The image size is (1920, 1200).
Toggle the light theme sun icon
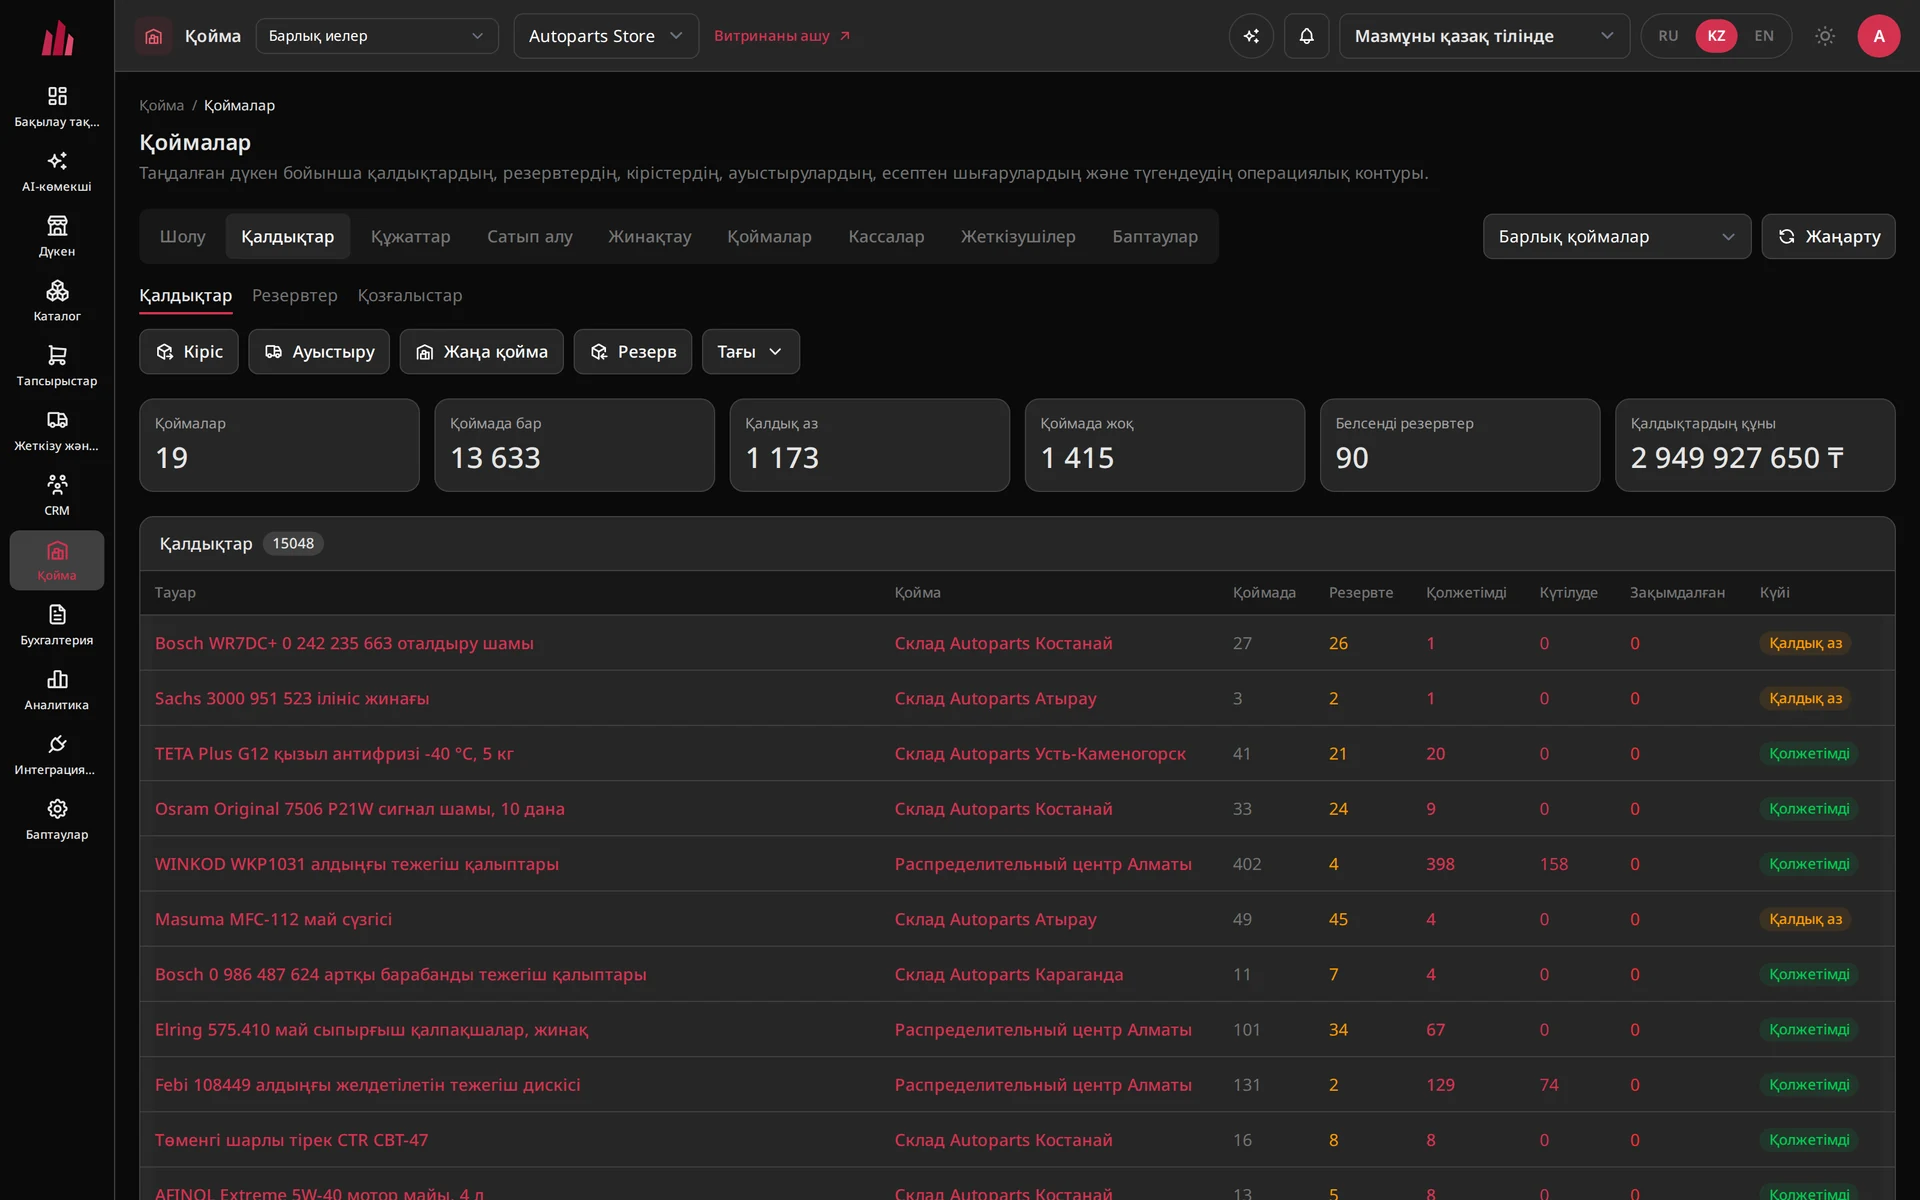(x=1825, y=36)
